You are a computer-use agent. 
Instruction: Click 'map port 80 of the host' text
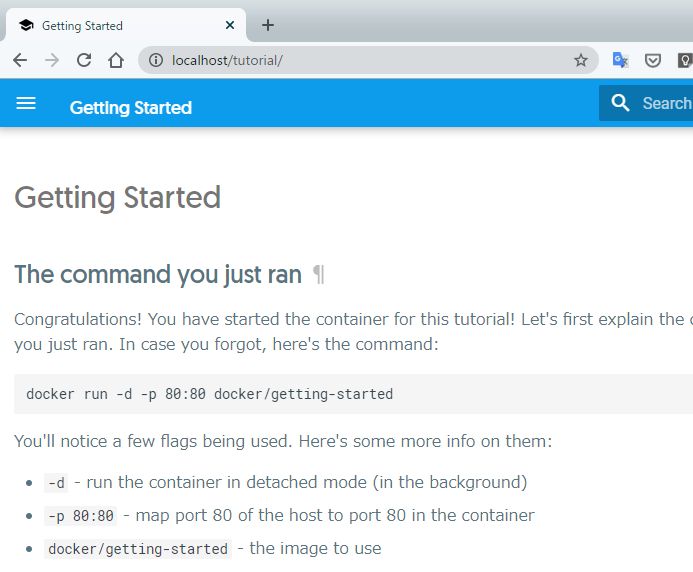229,515
